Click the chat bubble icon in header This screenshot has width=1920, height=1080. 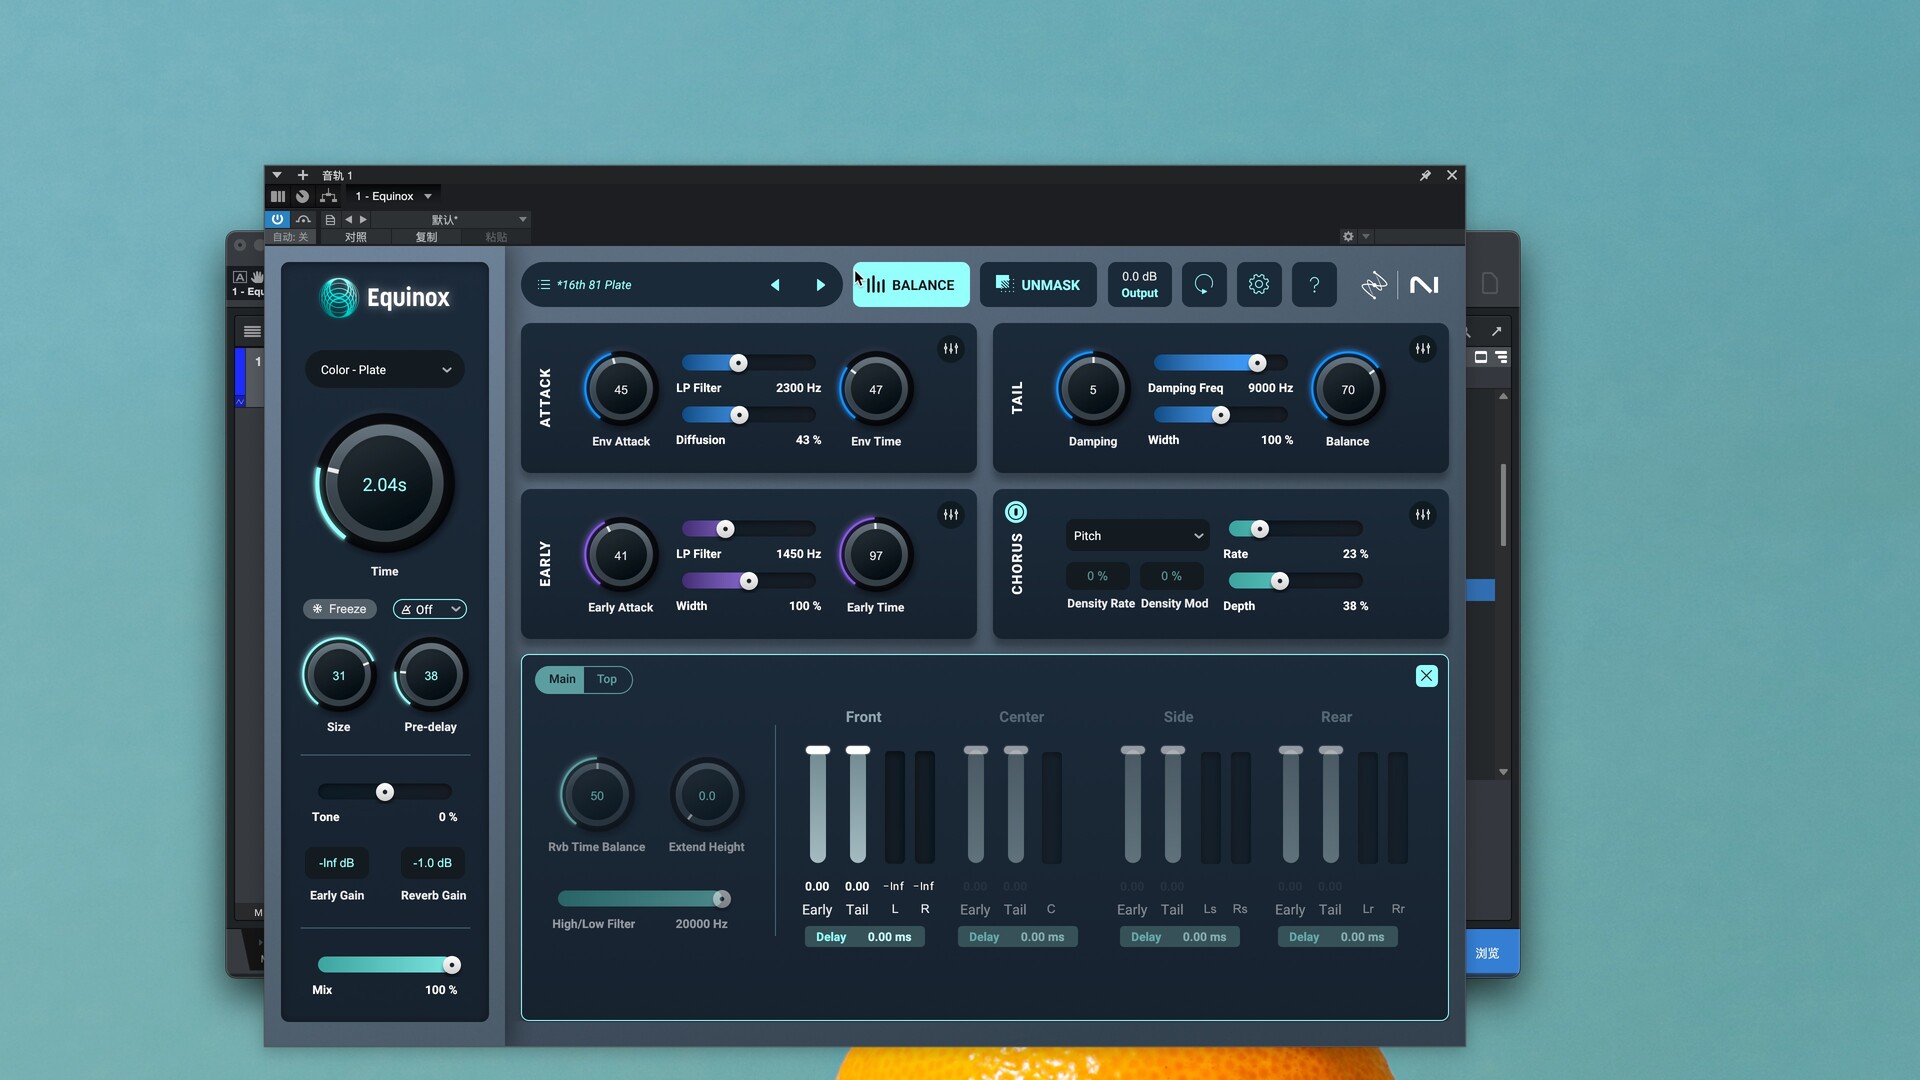(1204, 285)
